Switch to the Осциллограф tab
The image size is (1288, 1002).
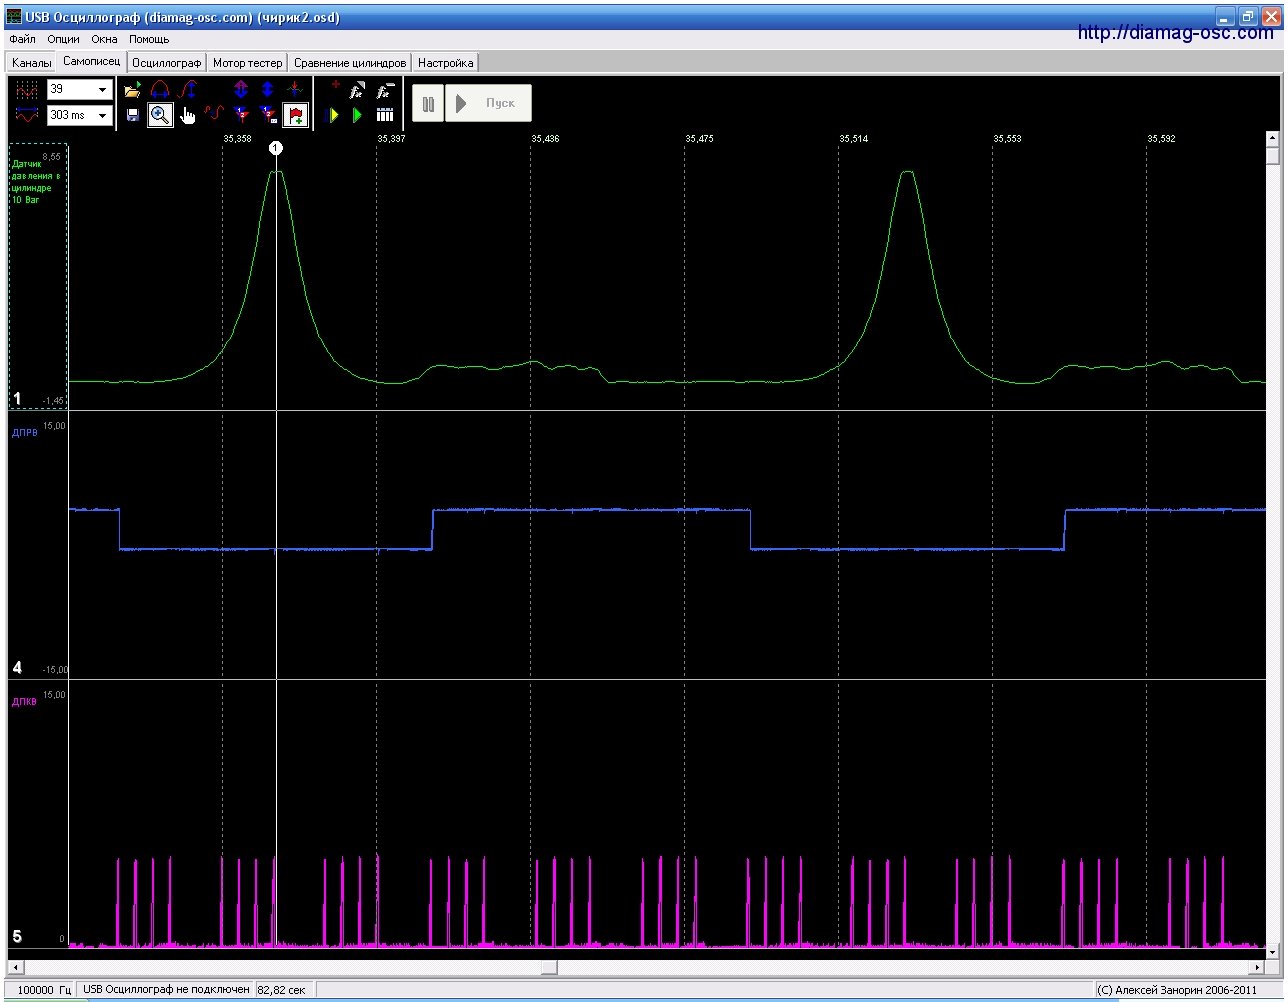tap(167, 63)
